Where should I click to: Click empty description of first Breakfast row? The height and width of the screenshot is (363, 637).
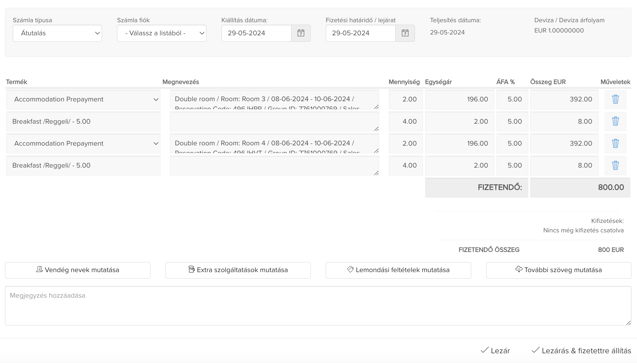click(x=275, y=121)
